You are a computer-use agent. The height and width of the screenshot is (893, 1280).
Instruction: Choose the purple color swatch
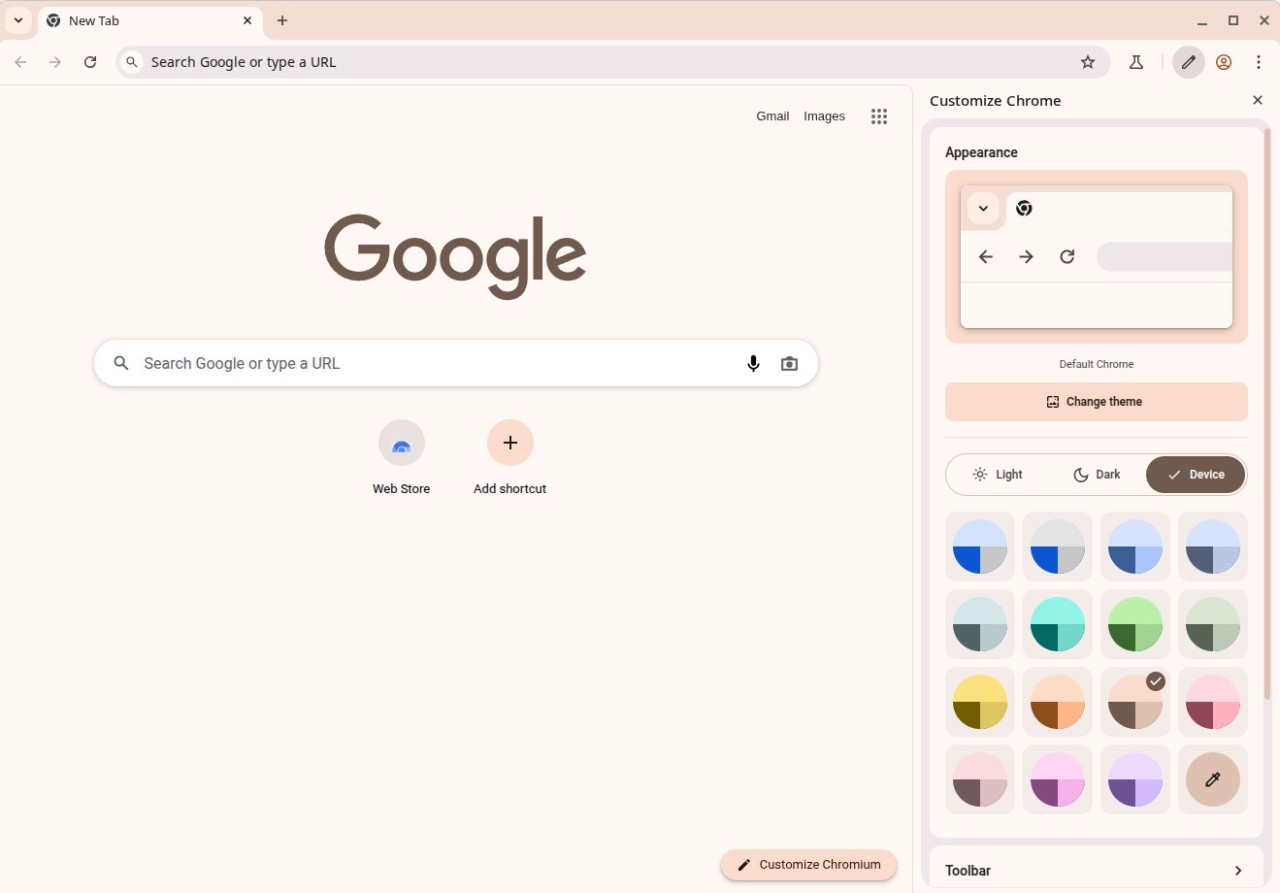point(1135,779)
